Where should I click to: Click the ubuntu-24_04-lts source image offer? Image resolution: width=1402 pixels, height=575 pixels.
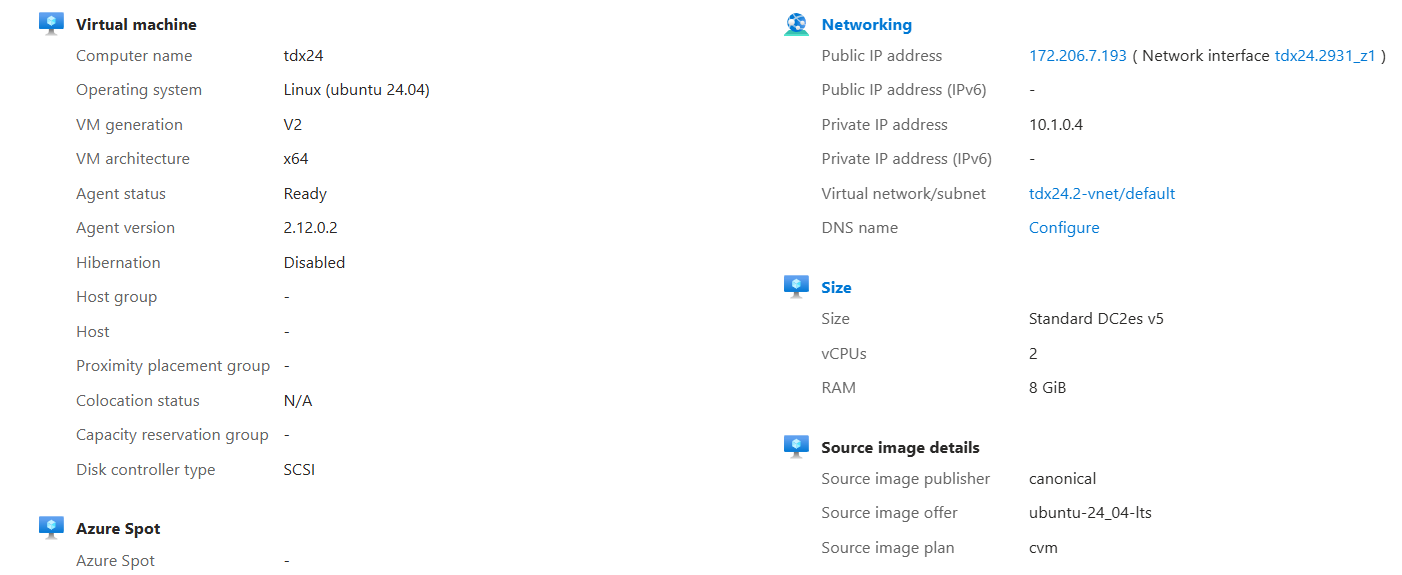point(1090,513)
